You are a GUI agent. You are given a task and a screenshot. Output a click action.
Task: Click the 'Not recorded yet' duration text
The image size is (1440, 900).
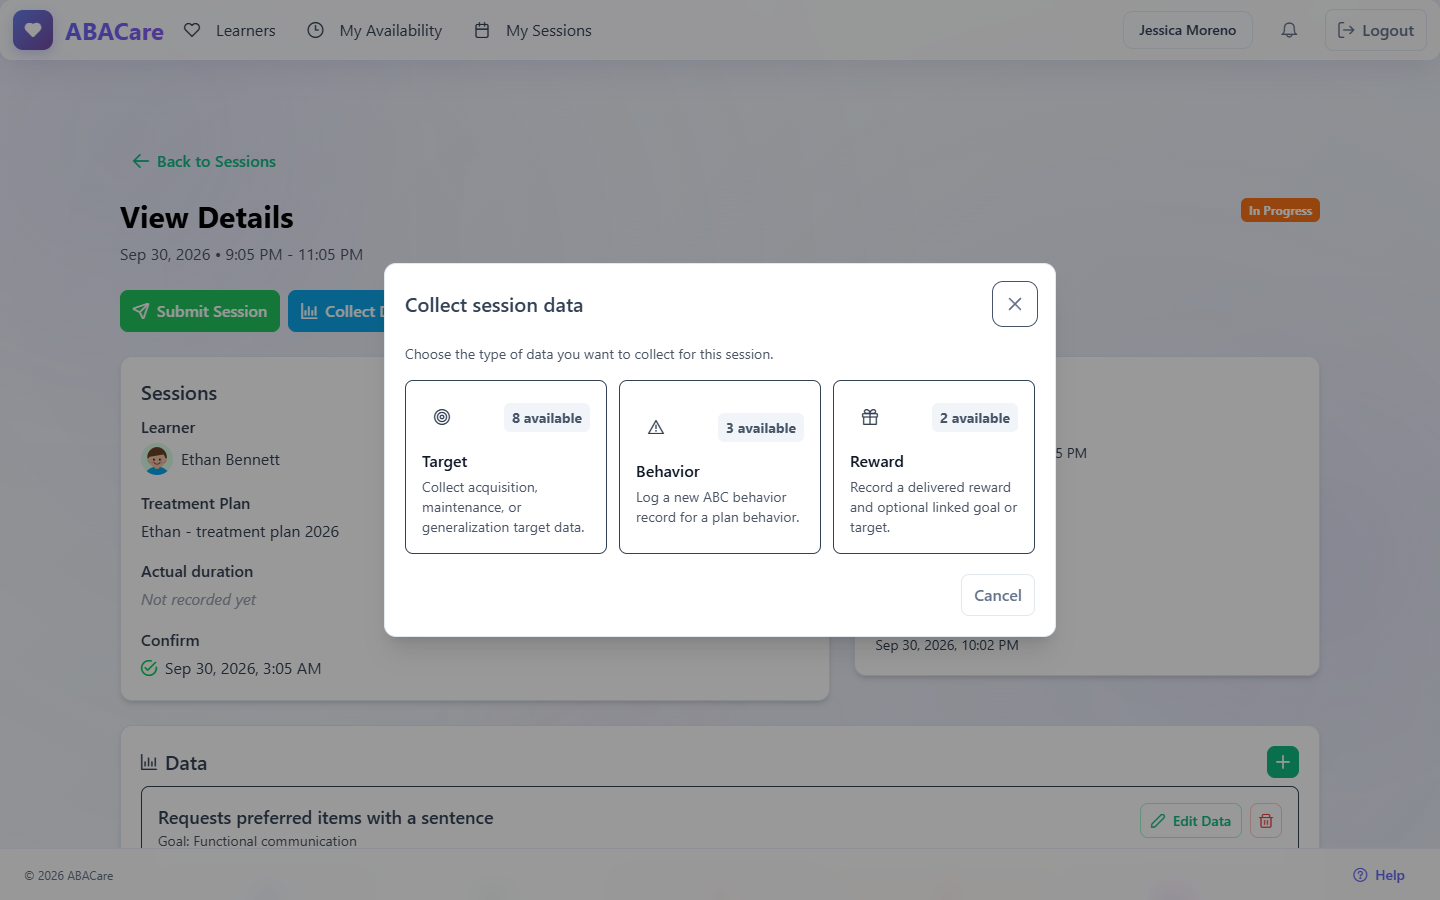tap(198, 599)
